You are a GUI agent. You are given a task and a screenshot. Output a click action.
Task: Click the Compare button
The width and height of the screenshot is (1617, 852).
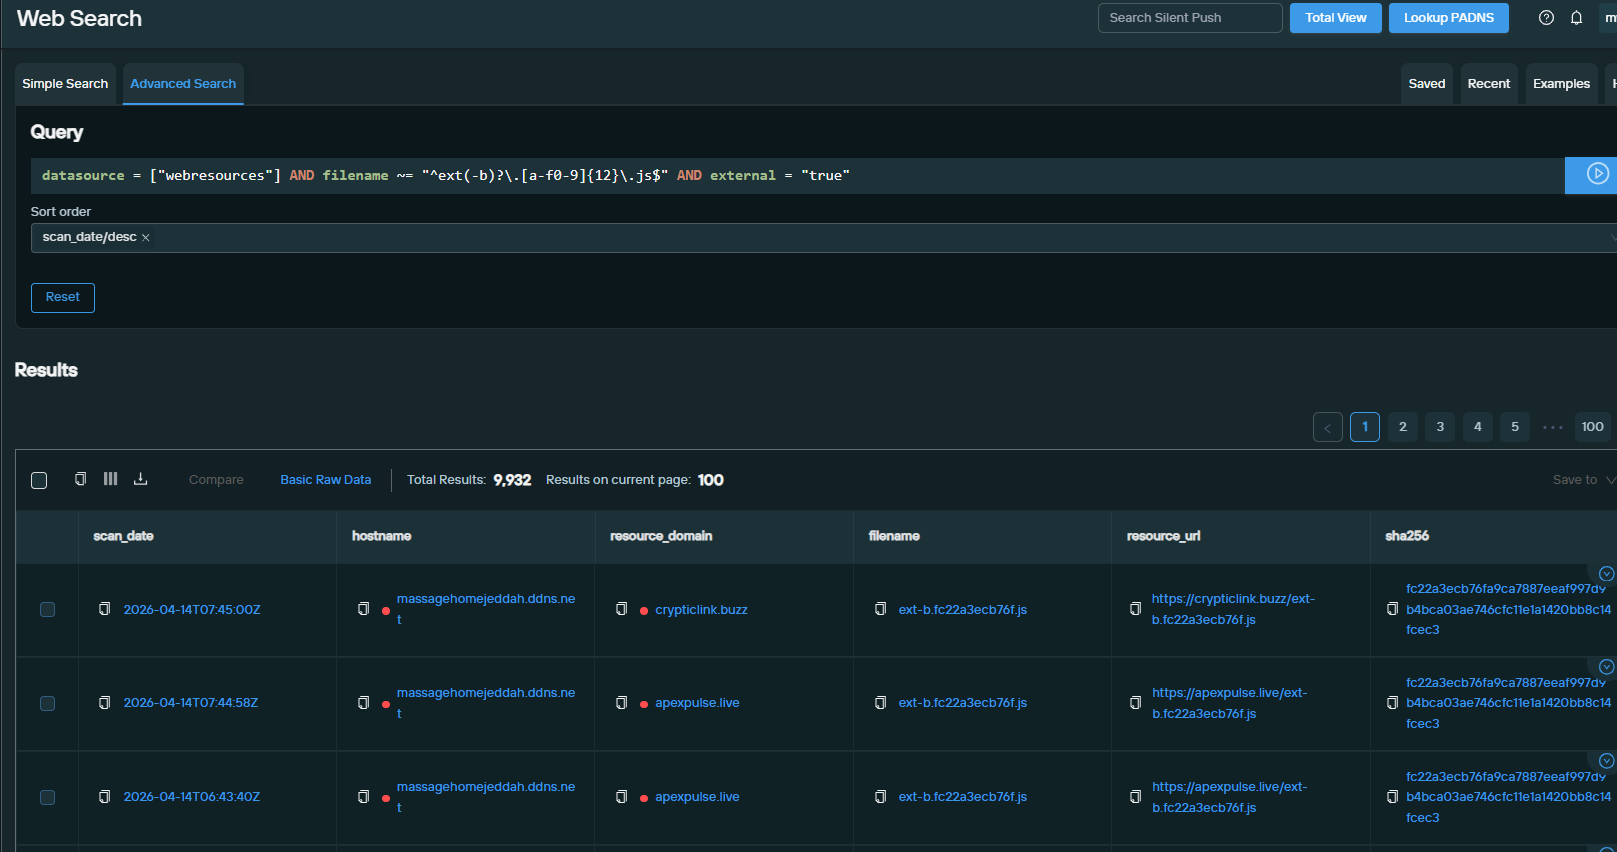(216, 480)
